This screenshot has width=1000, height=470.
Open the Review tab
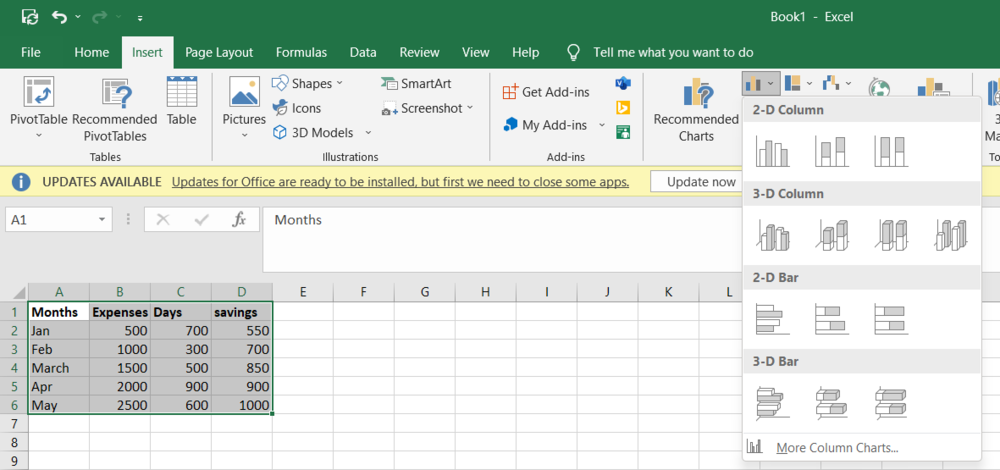[x=419, y=52]
